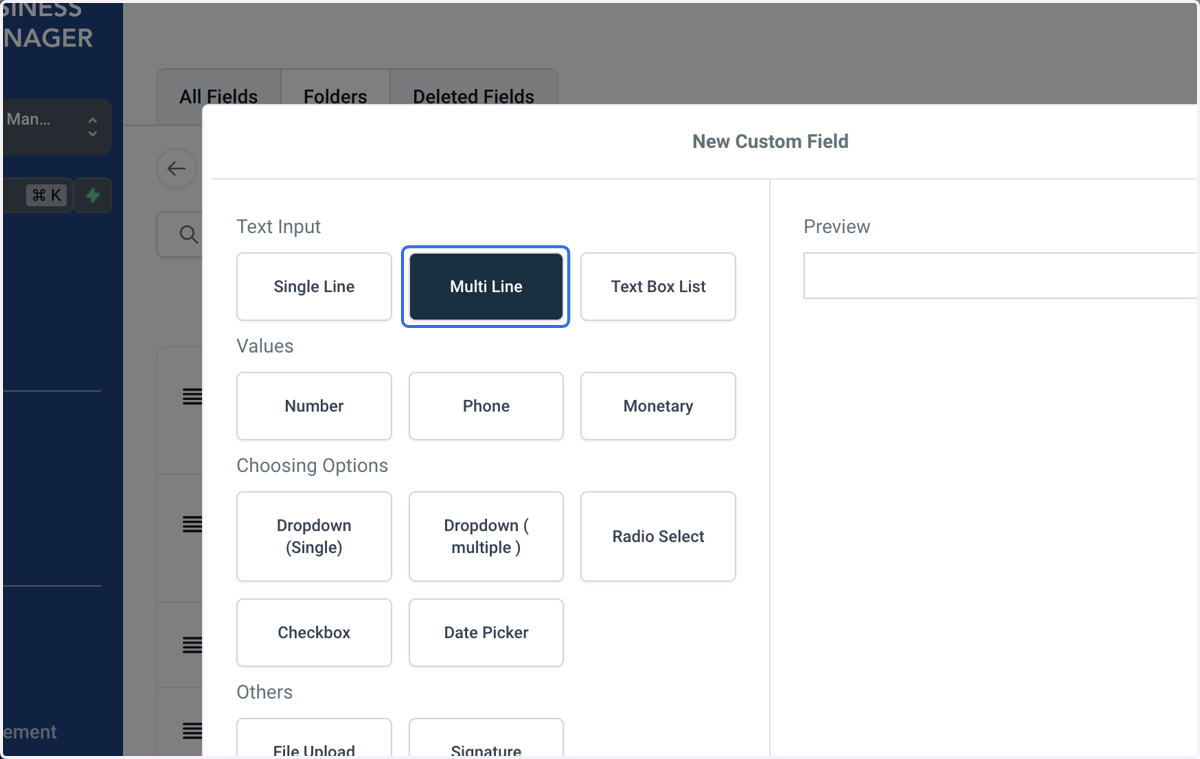Select the Single Line field type
1200x759 pixels.
pyautogui.click(x=314, y=286)
